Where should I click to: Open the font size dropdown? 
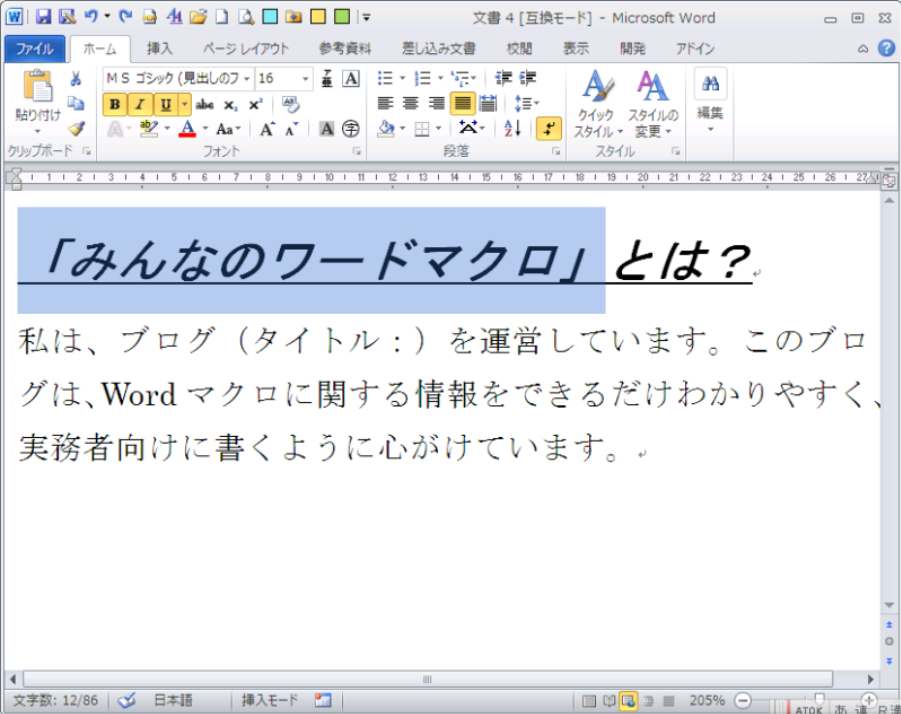[x=305, y=79]
